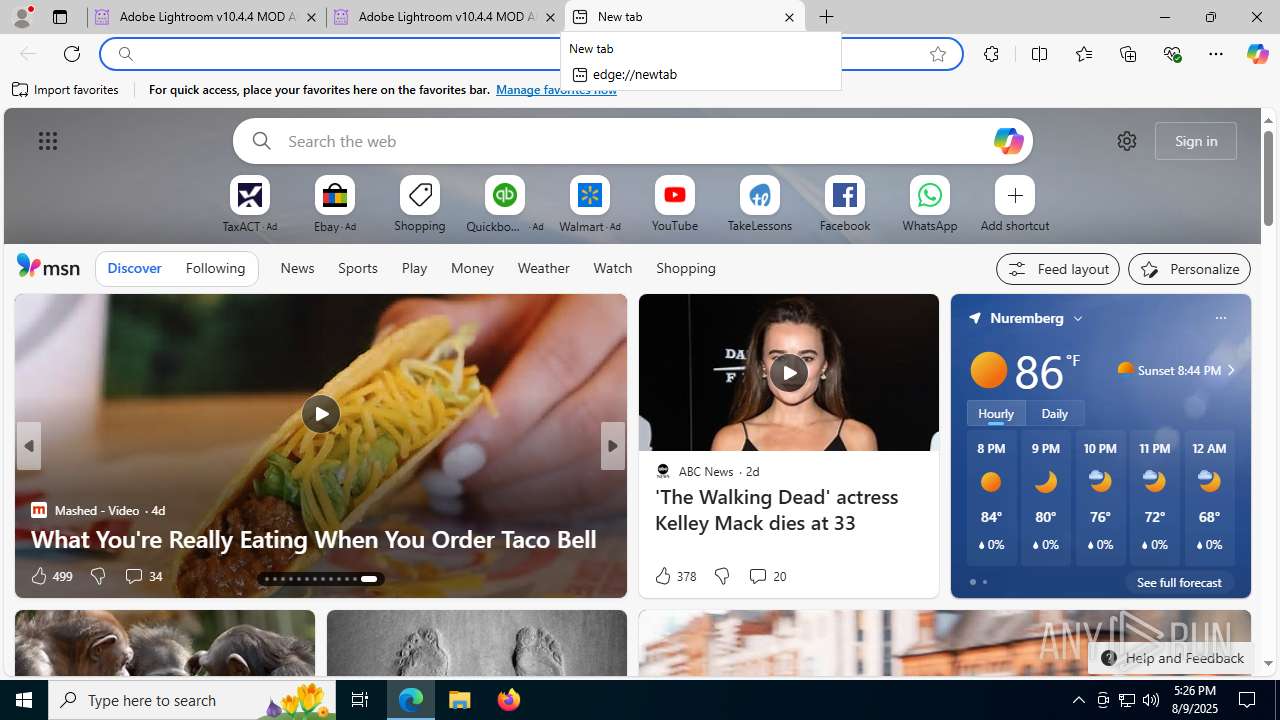Open See full forecast link

(x=1179, y=582)
